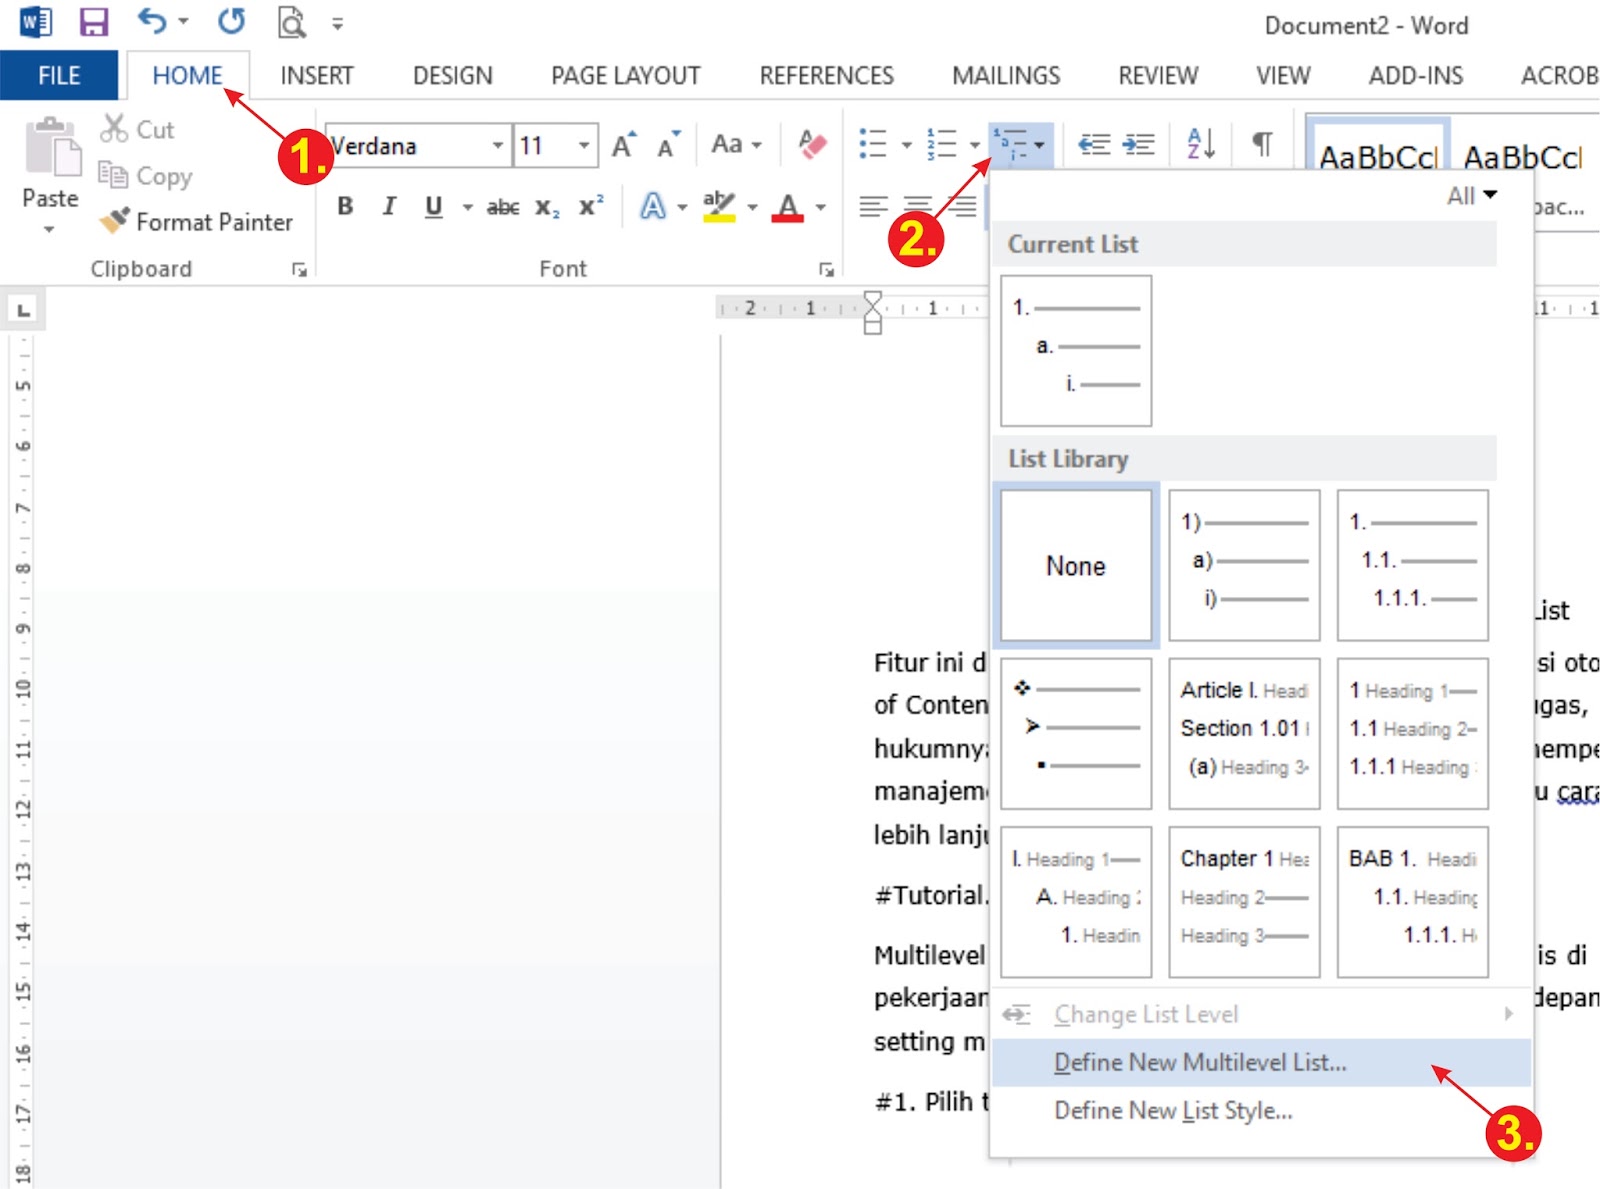Image resolution: width=1600 pixels, height=1189 pixels.
Task: Switch to the REFERENCES tab
Action: pyautogui.click(x=826, y=75)
